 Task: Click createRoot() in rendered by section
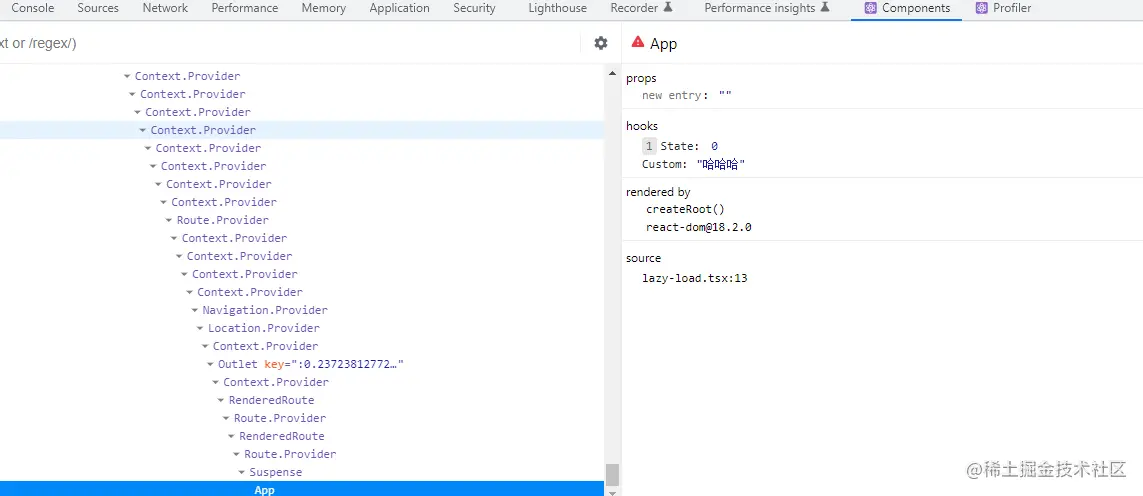click(685, 210)
